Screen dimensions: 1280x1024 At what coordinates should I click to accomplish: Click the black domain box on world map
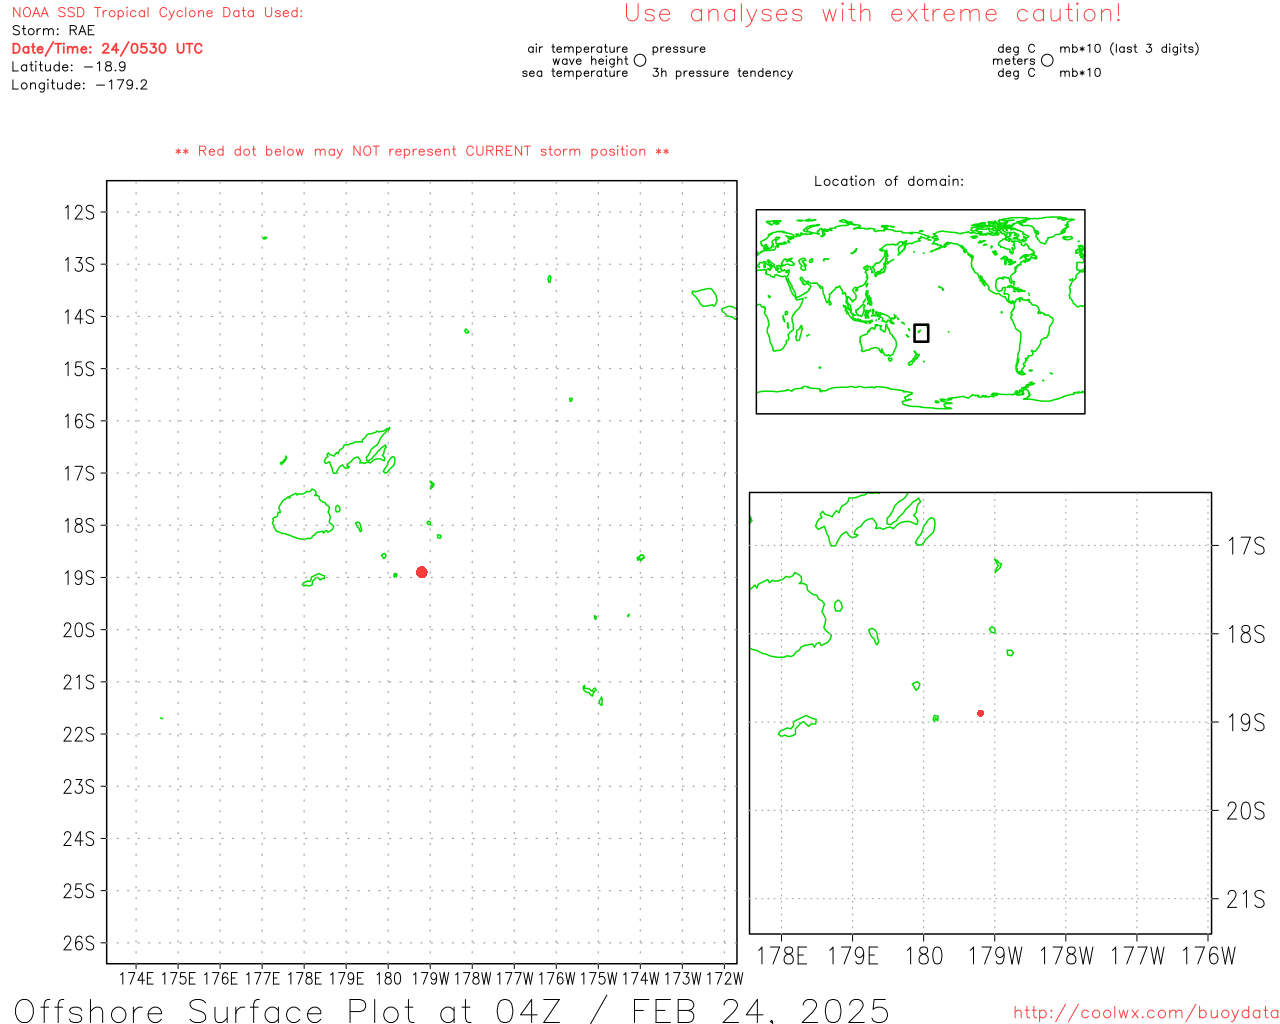click(921, 333)
